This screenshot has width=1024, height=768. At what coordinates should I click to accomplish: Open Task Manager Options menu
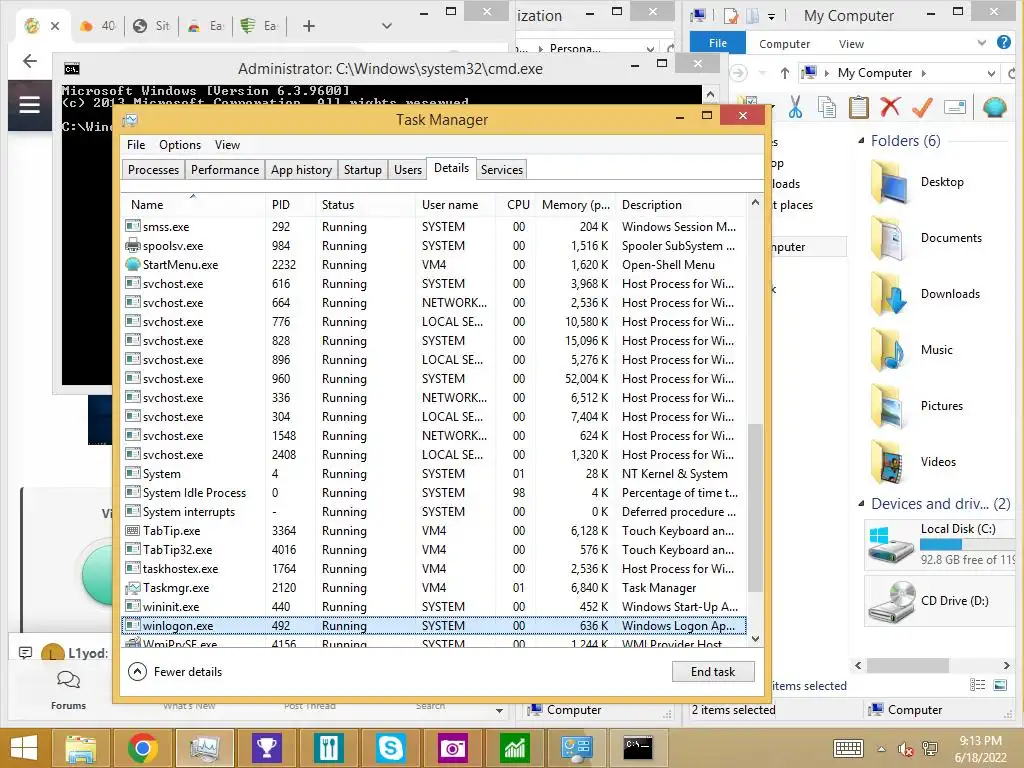pyautogui.click(x=180, y=145)
